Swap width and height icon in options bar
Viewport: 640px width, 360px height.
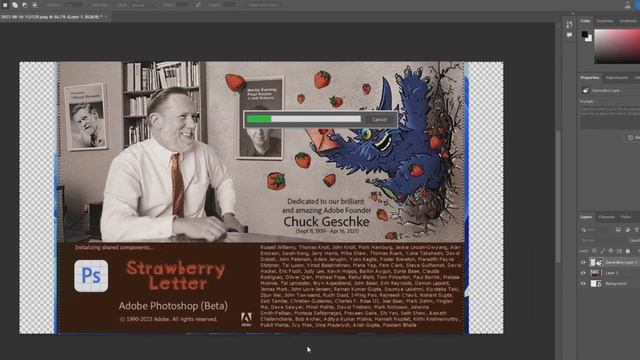[198, 5]
